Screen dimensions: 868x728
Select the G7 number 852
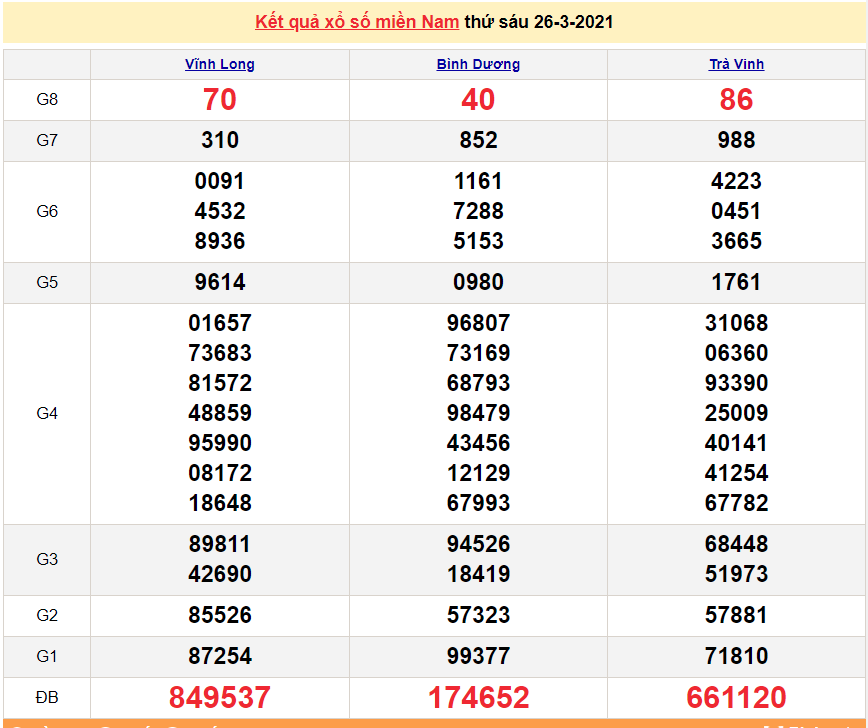point(478,141)
